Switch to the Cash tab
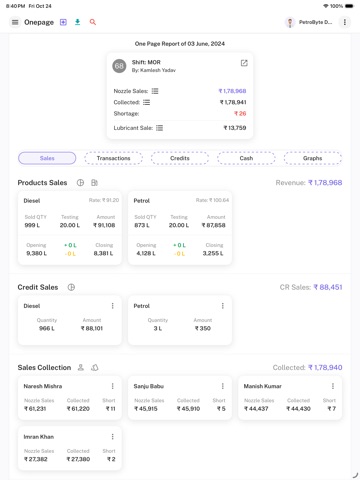 point(246,158)
